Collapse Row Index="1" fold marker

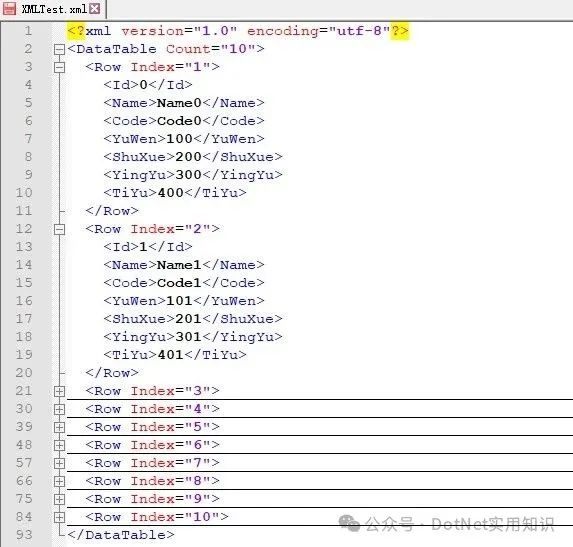point(59,67)
